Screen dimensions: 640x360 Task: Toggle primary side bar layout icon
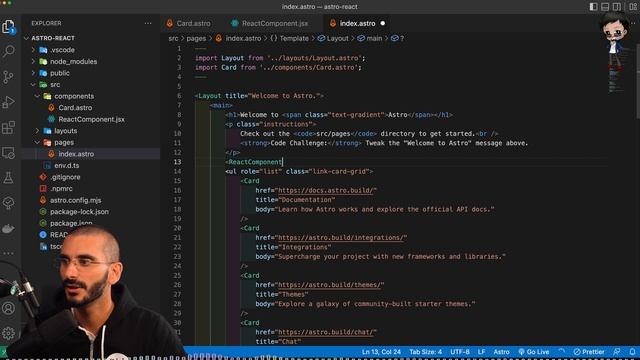pyautogui.click(x=593, y=7)
